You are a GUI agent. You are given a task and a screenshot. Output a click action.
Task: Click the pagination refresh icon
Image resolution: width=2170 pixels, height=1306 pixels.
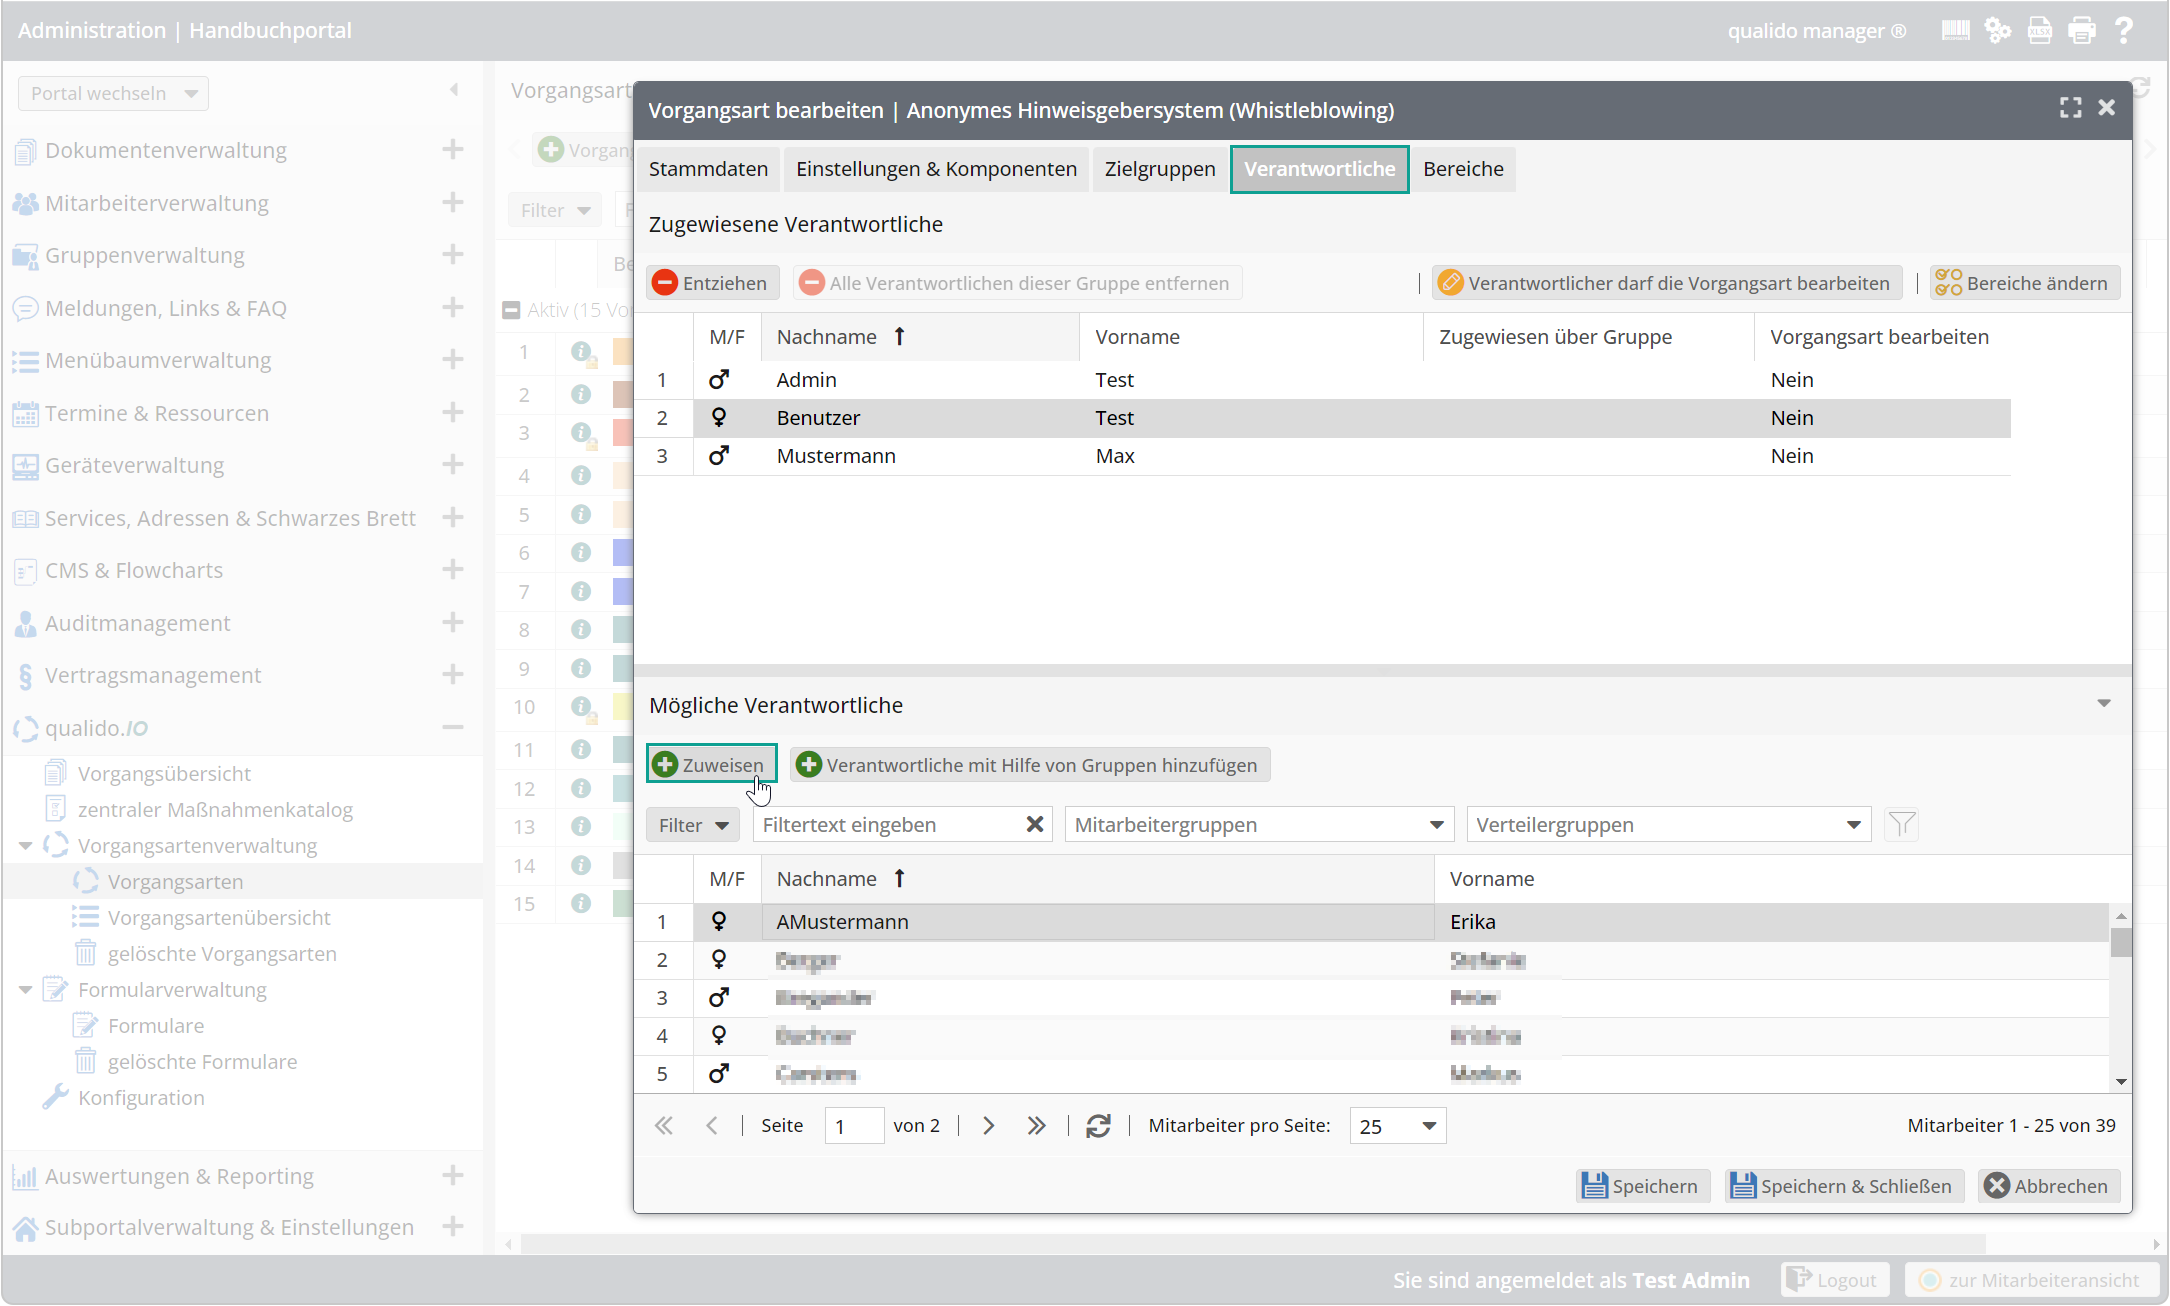click(x=1098, y=1126)
